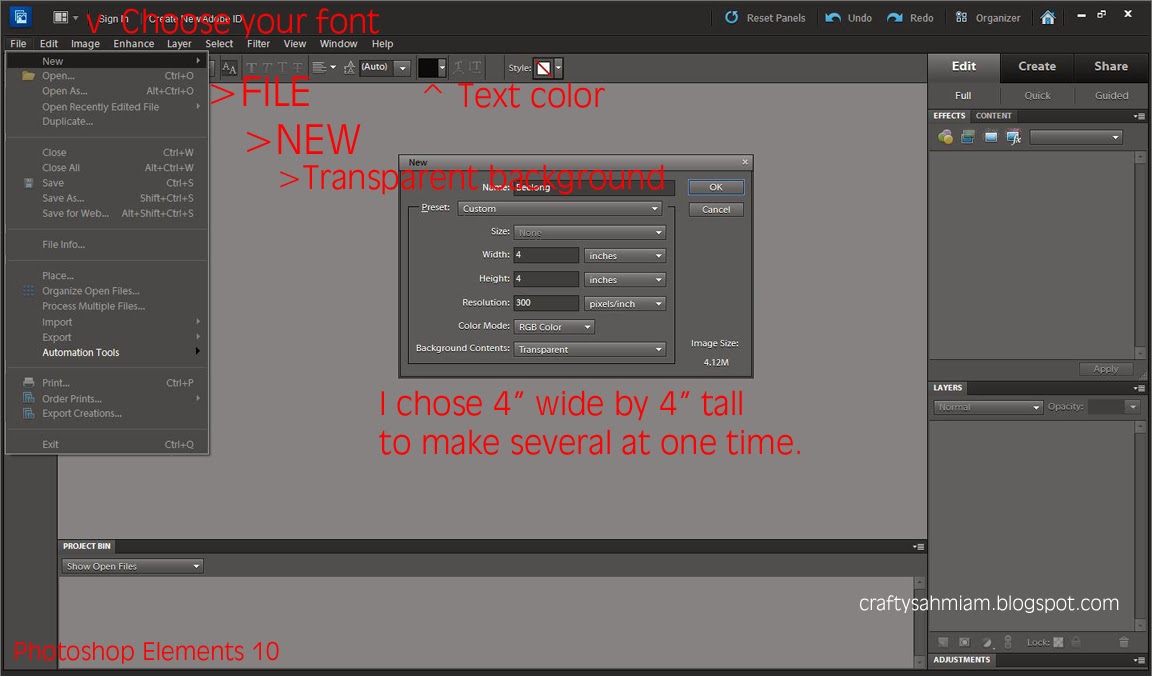Open the effects category dropdown

[x=1076, y=137]
